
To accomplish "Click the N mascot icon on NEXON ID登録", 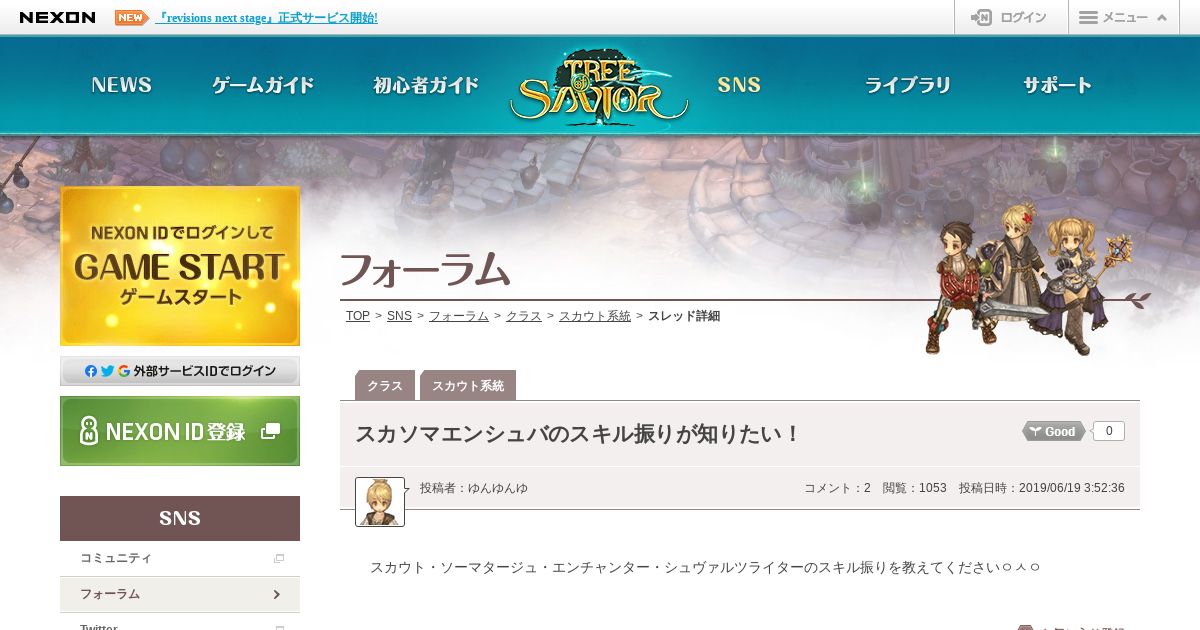I will pos(89,431).
